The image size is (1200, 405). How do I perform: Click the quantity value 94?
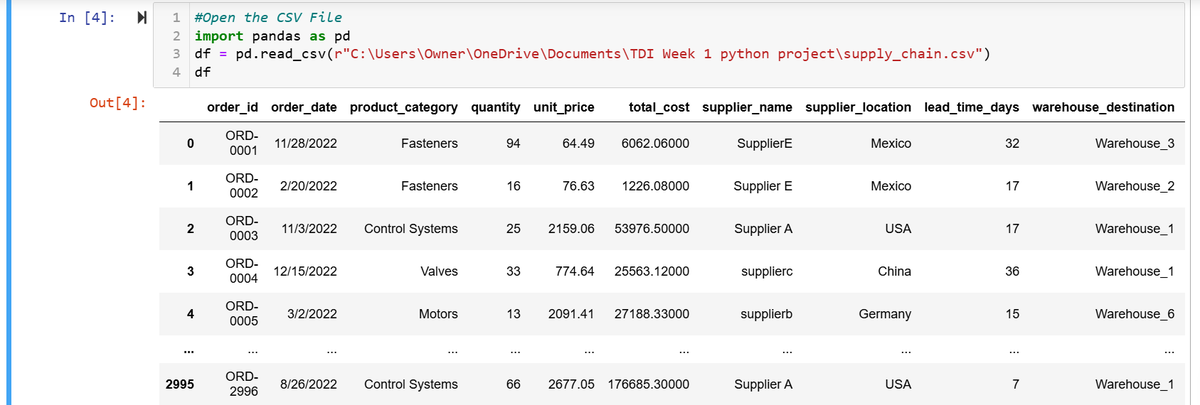(513, 143)
